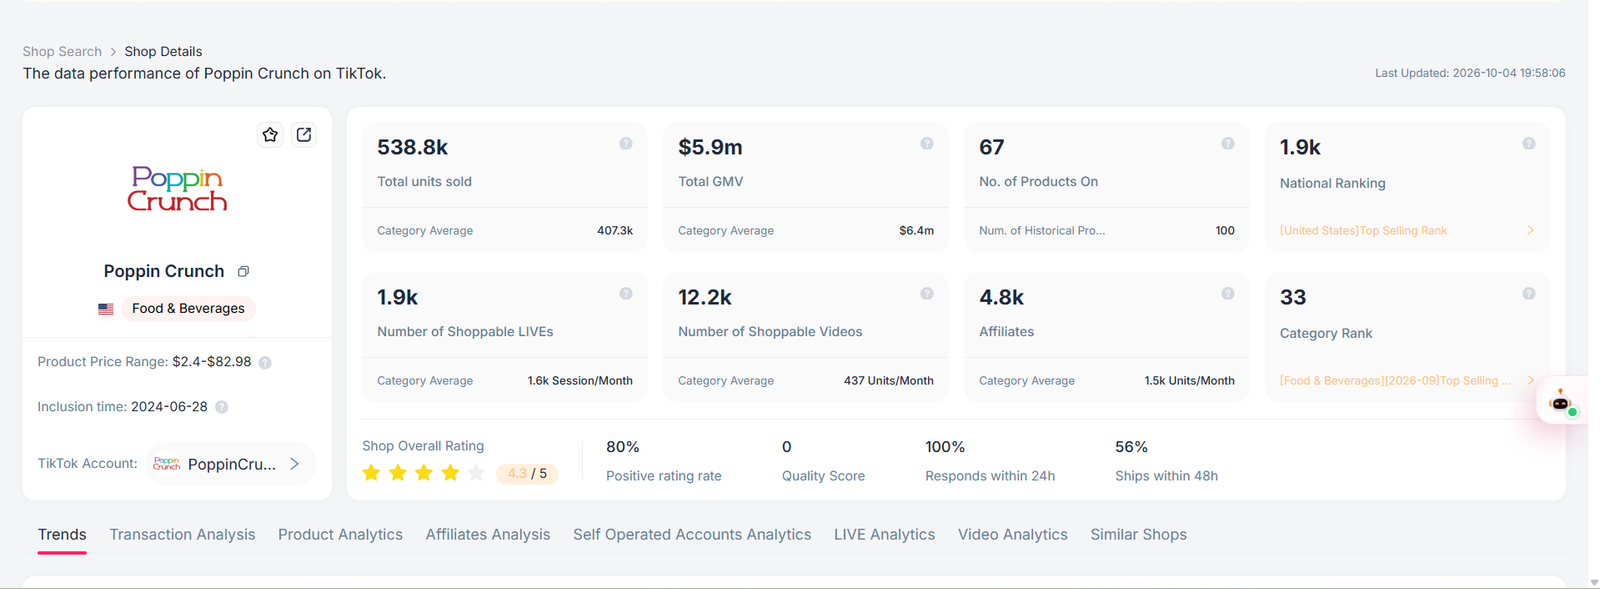Open the LIVE Analytics tab

click(885, 535)
